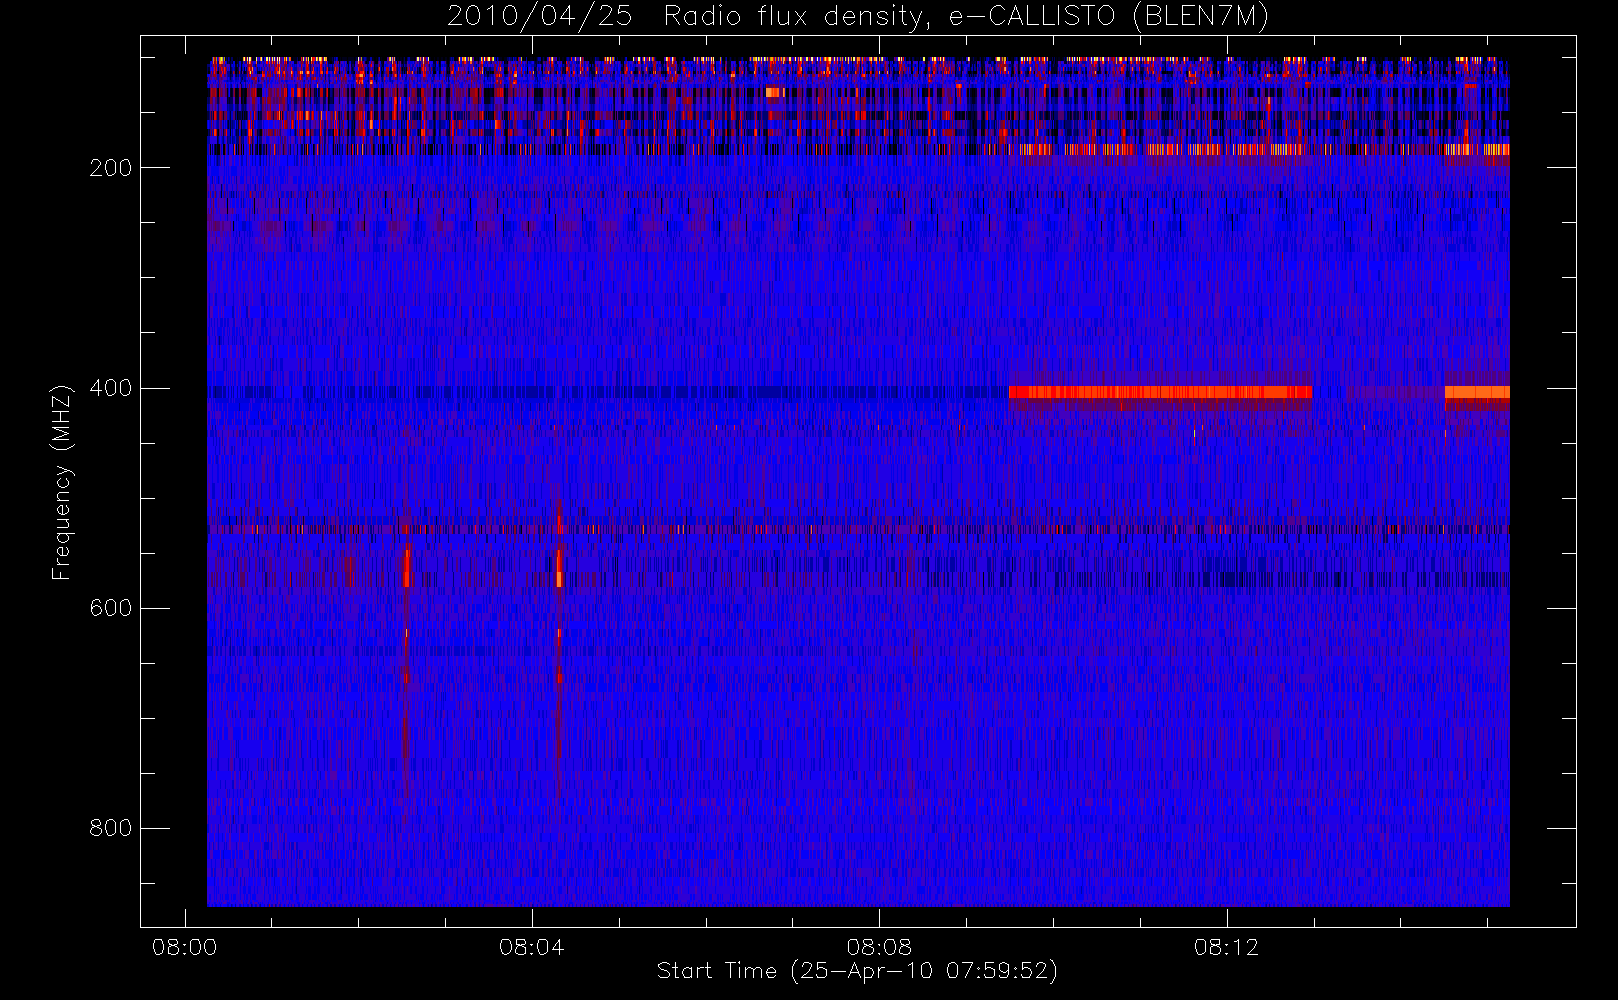Viewport: 1618px width, 1000px height.
Task: Click the 'Start Time (25-Apr-10 07:59:52)' axis label
Action: pos(857,971)
